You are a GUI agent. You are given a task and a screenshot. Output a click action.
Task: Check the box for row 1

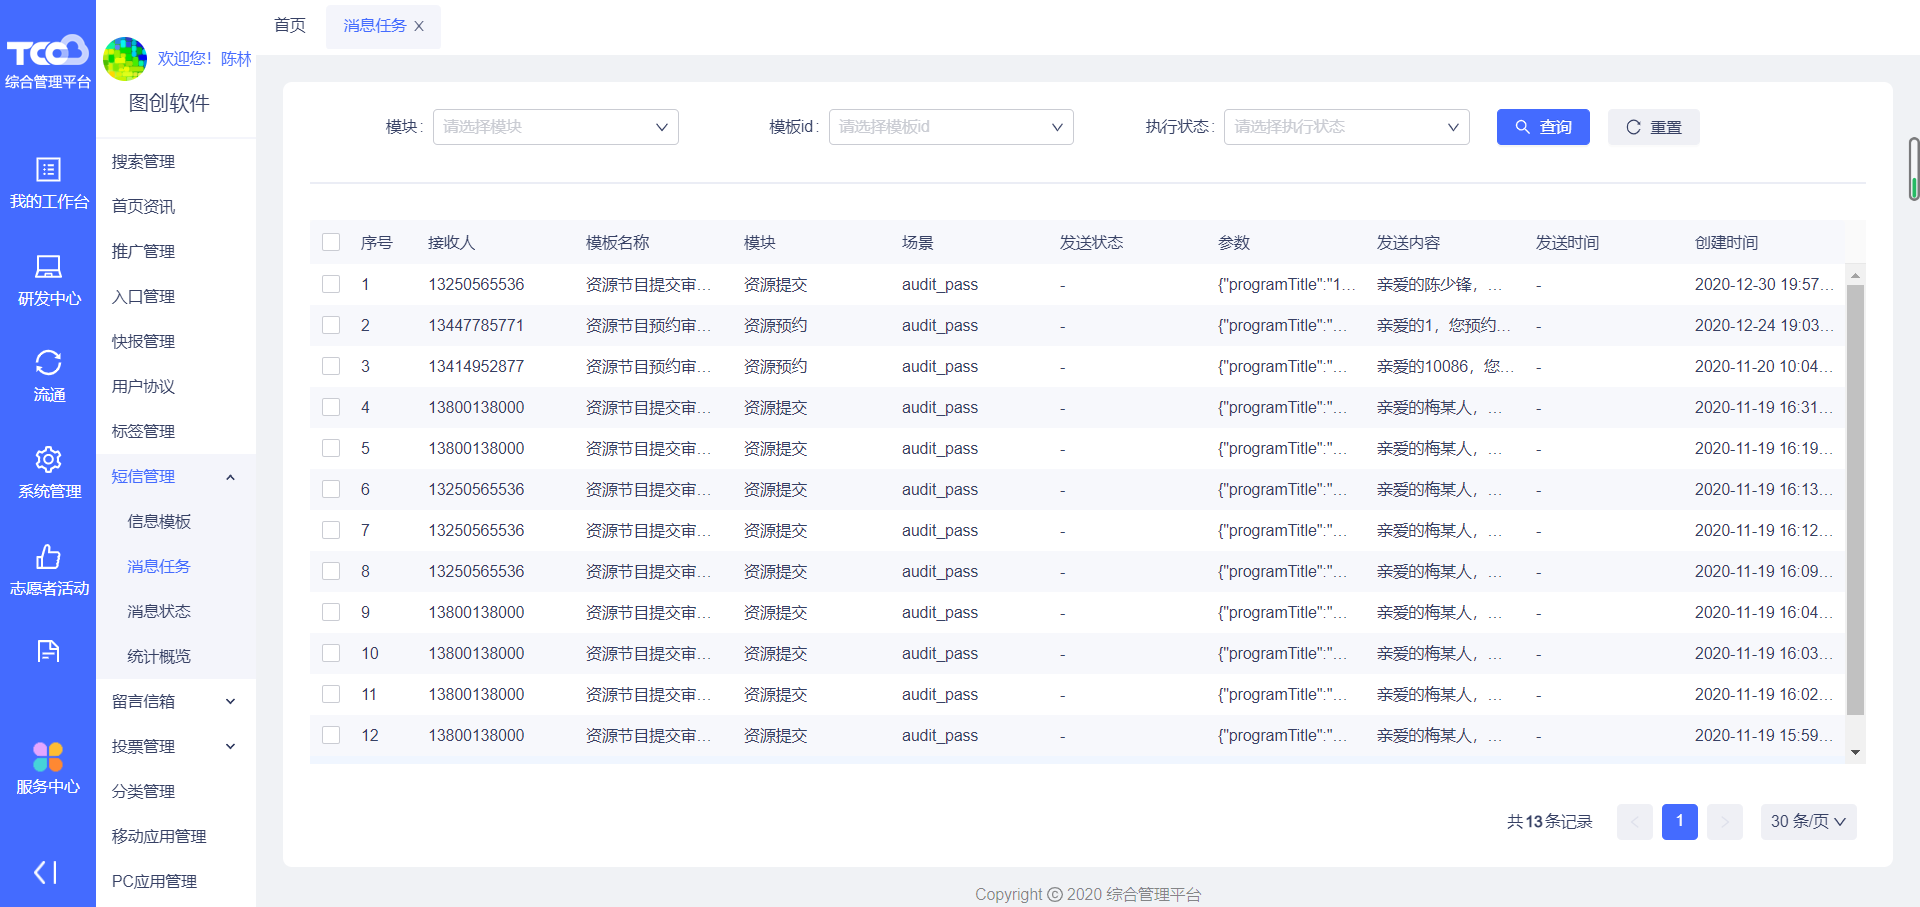[x=331, y=284]
